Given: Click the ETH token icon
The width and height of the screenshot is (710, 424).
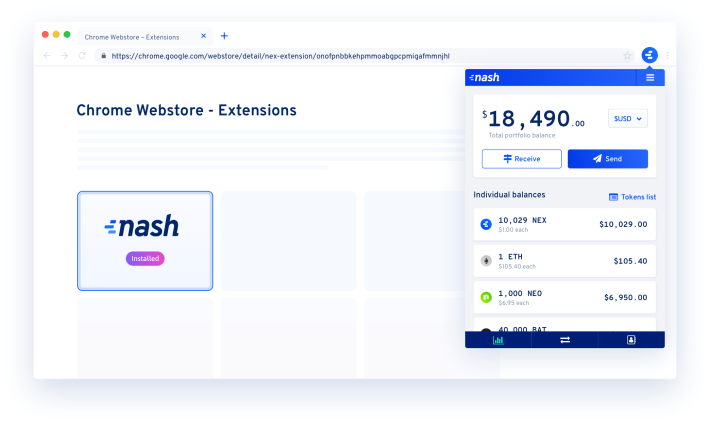Looking at the screenshot, I should 486,261.
